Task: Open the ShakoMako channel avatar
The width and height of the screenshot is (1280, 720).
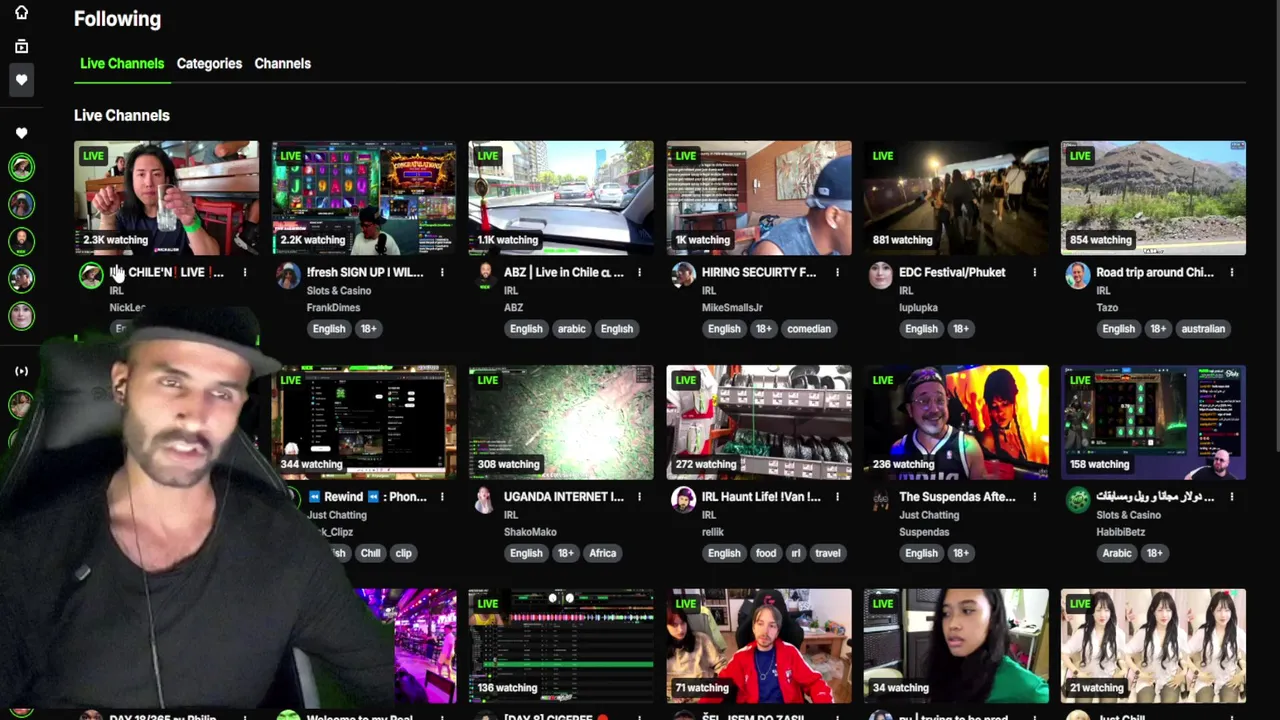Action: (x=485, y=500)
